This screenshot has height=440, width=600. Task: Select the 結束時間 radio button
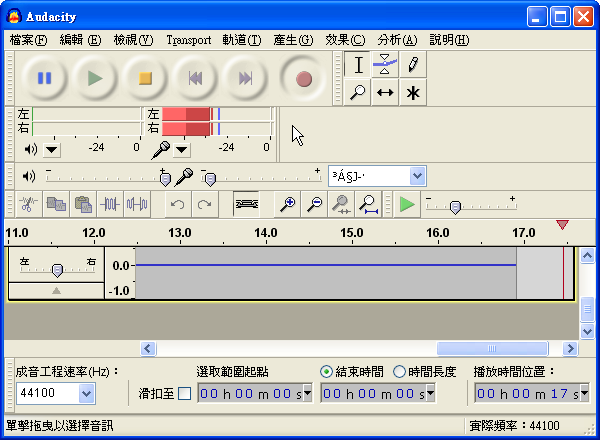(326, 372)
